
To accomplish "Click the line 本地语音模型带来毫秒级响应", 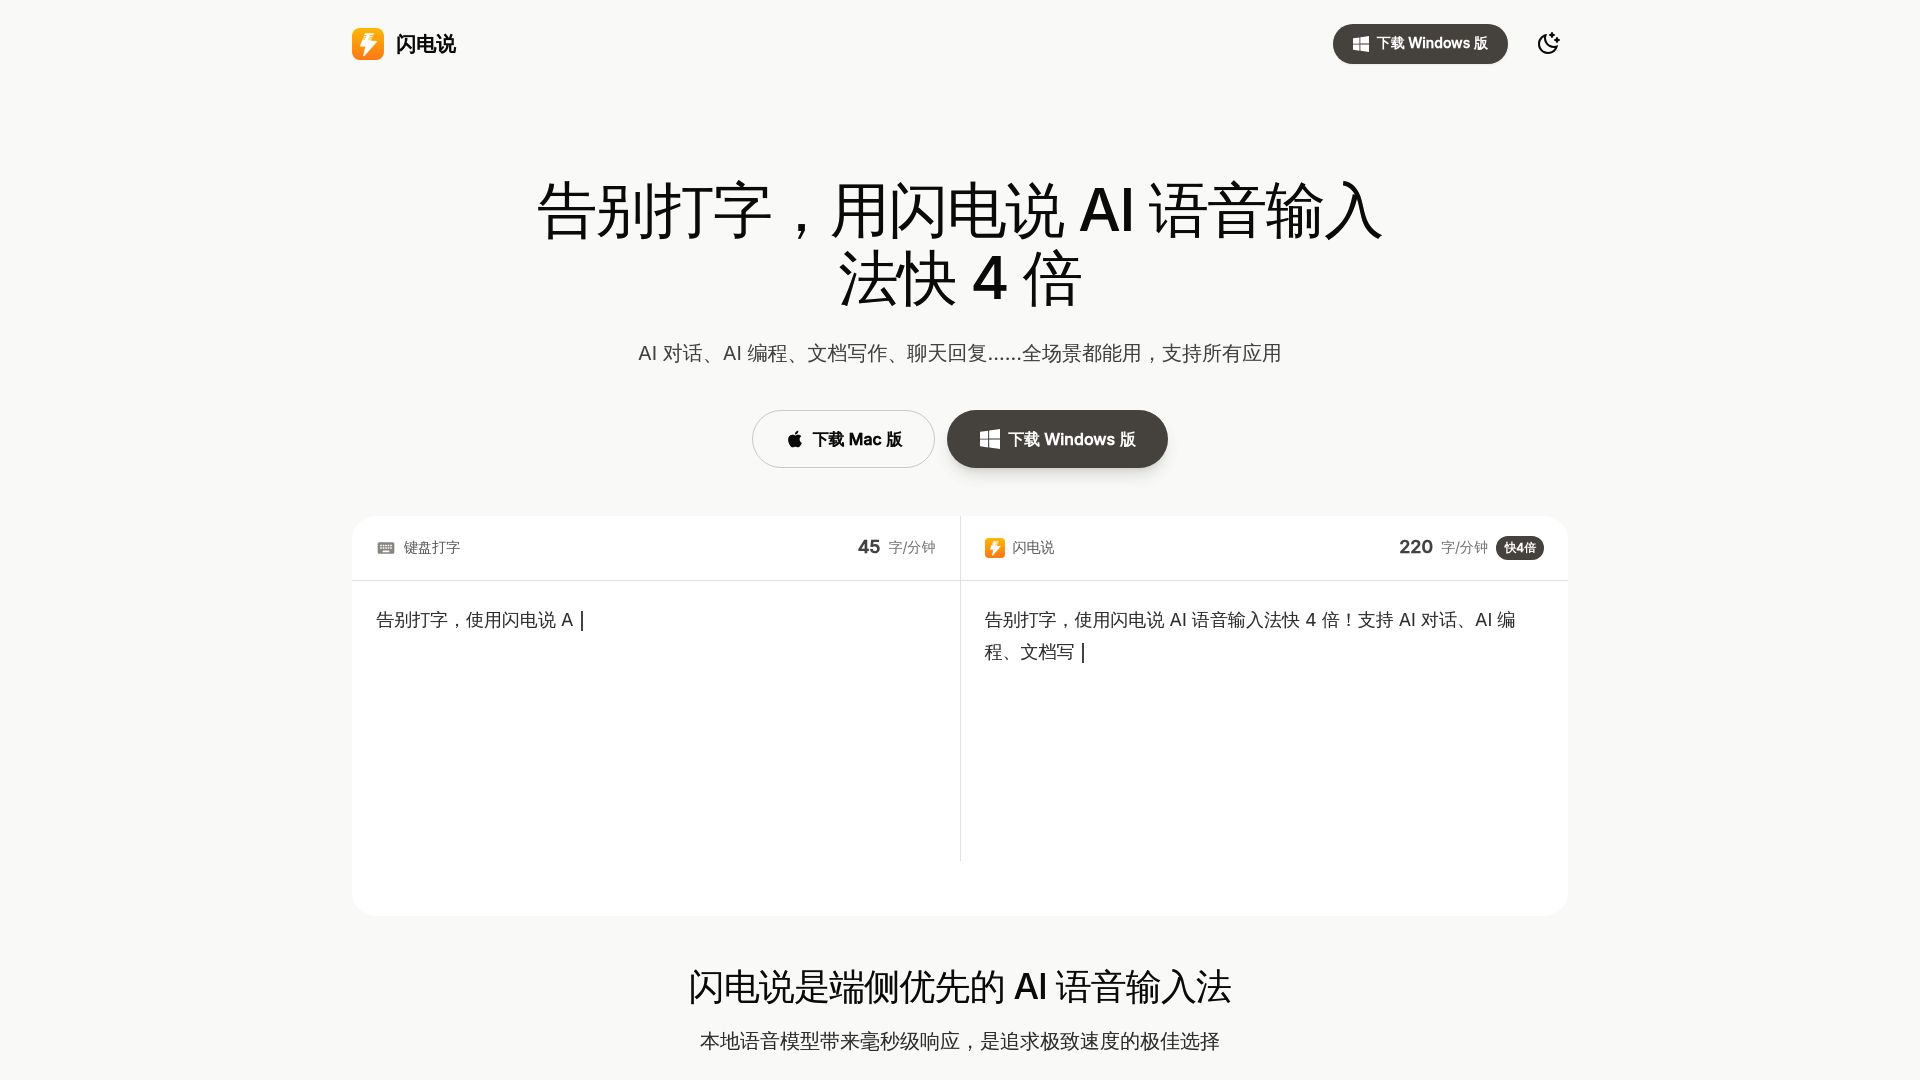I will point(960,1042).
